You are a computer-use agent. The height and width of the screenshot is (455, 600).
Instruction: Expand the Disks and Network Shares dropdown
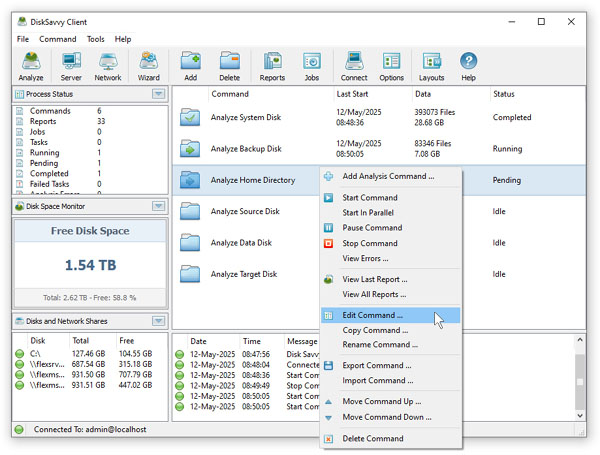(x=158, y=321)
